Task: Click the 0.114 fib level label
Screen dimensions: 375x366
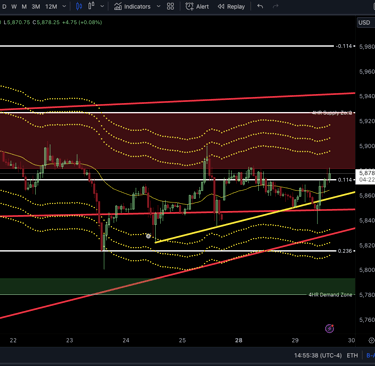Action: (345, 180)
